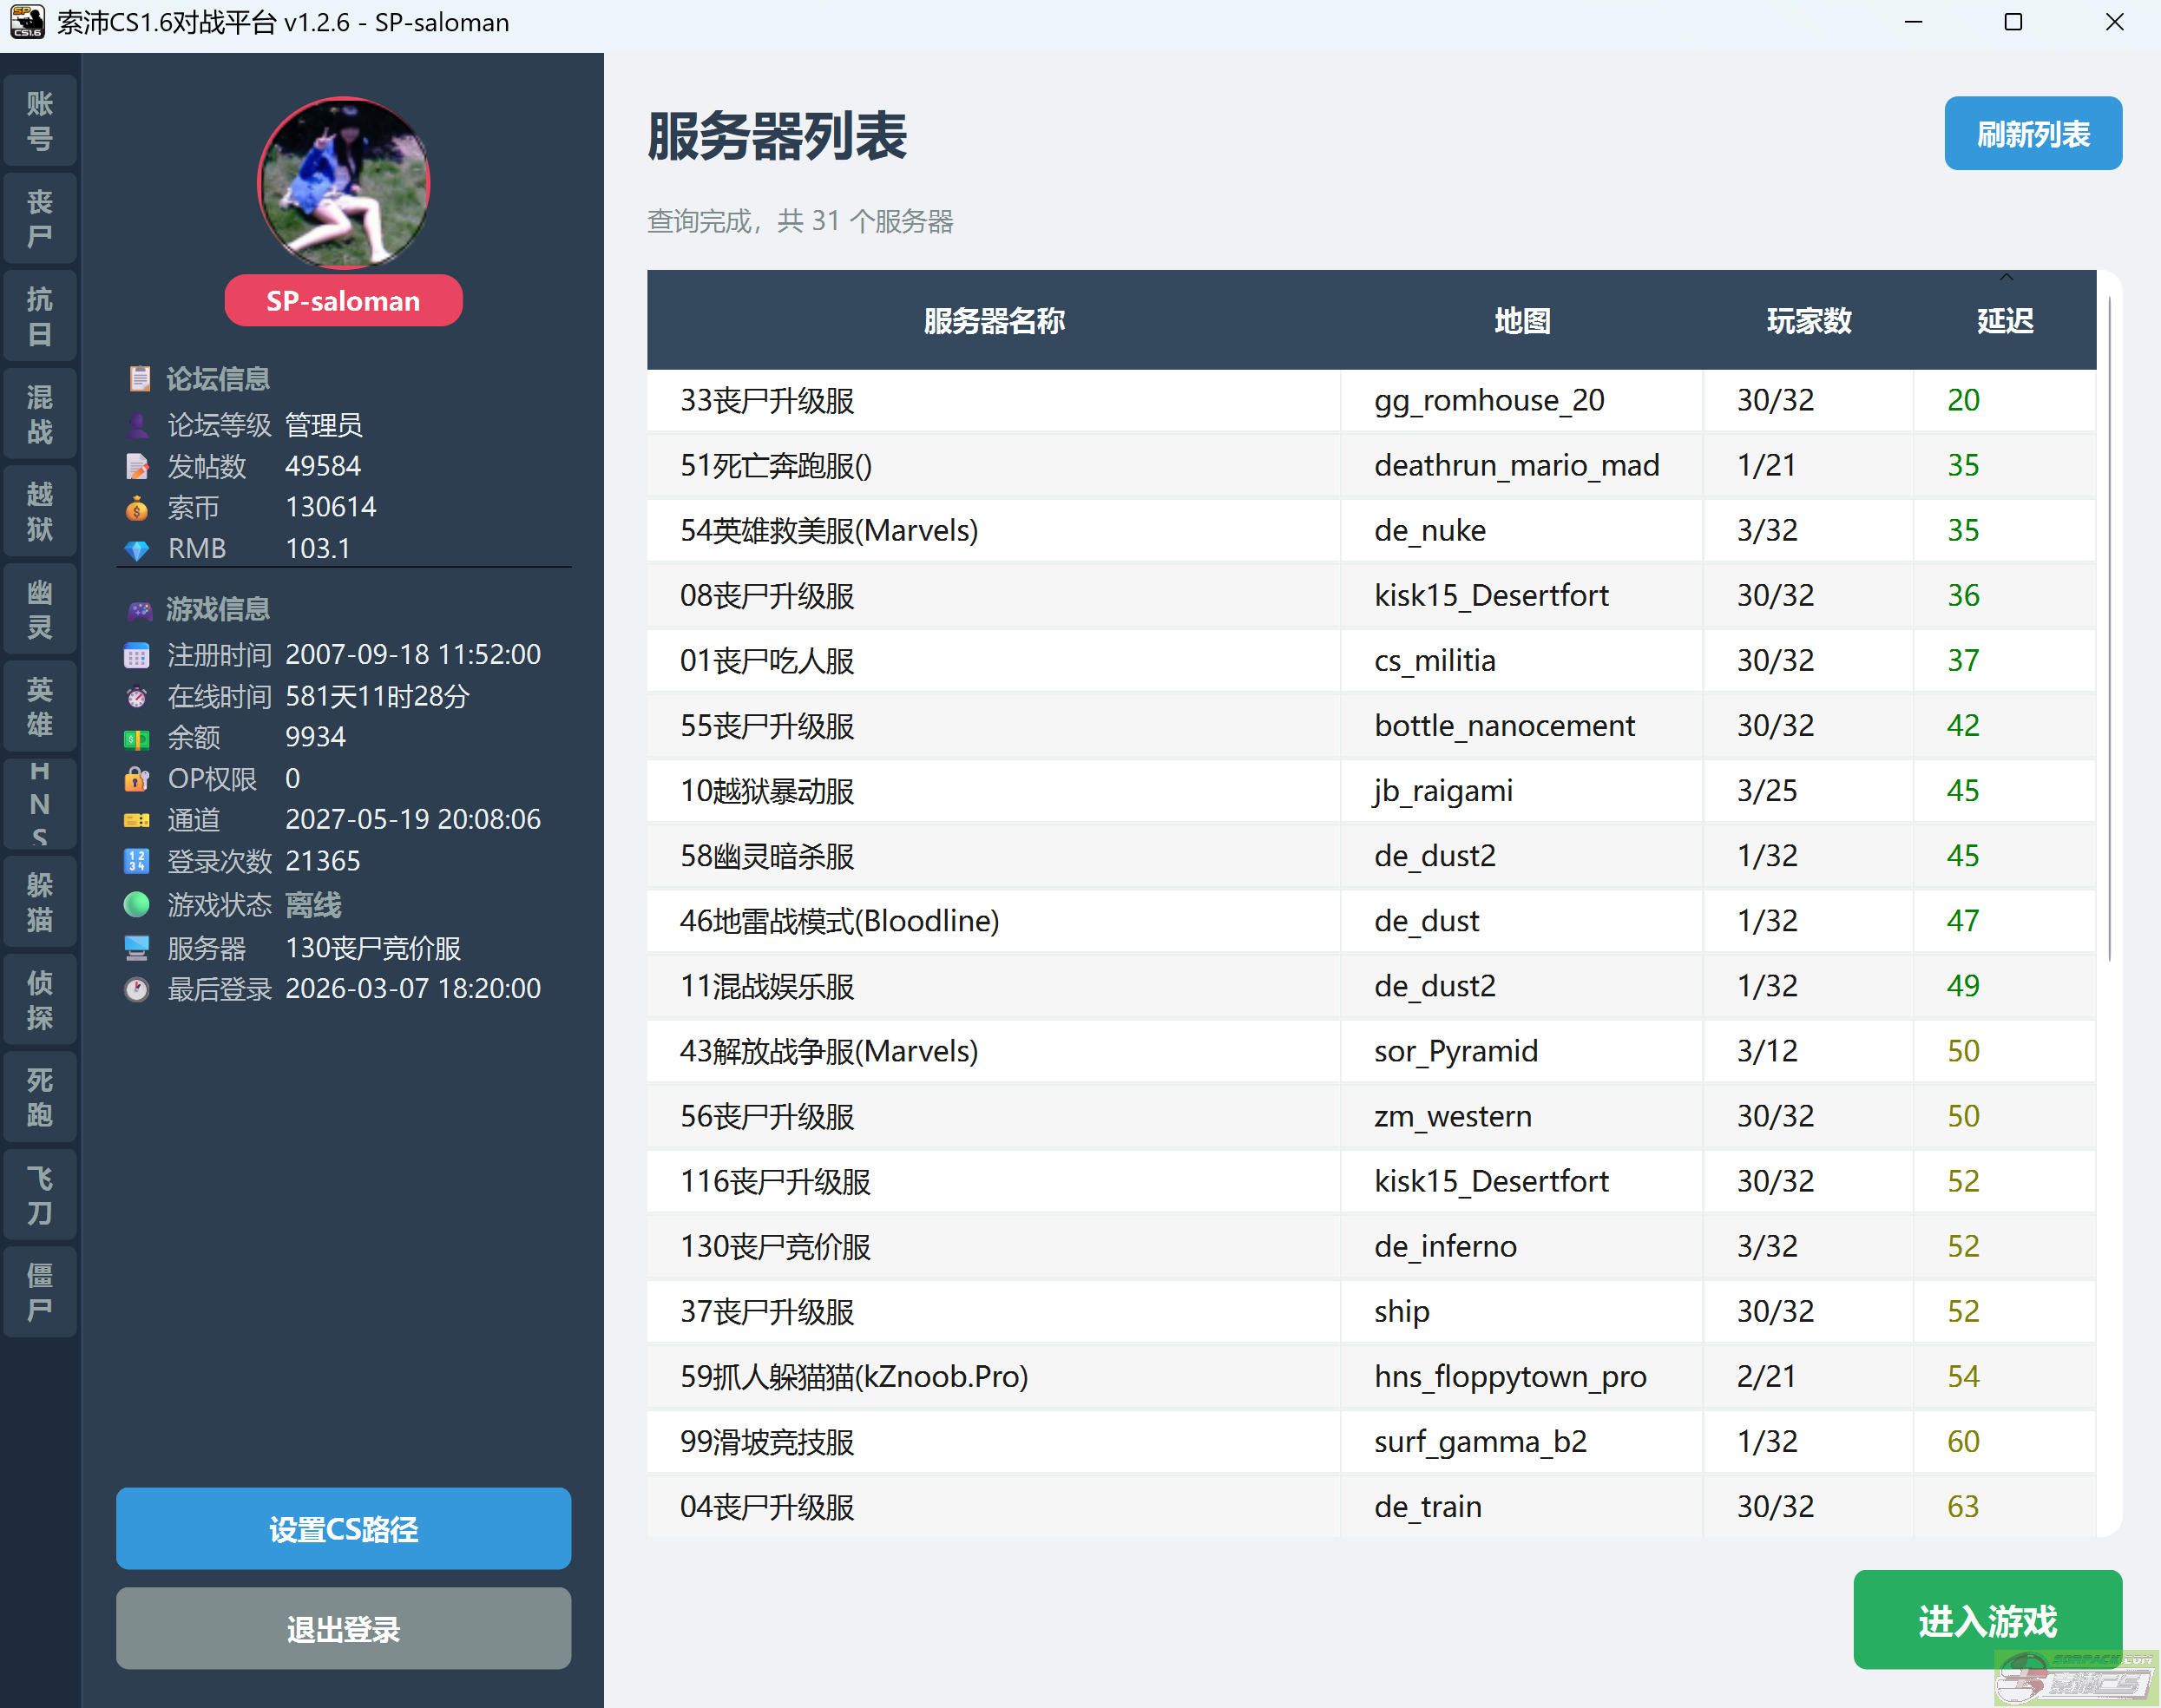Sort the list by 延迟 column header
Image resolution: width=2161 pixels, height=1708 pixels.
(x=2004, y=321)
